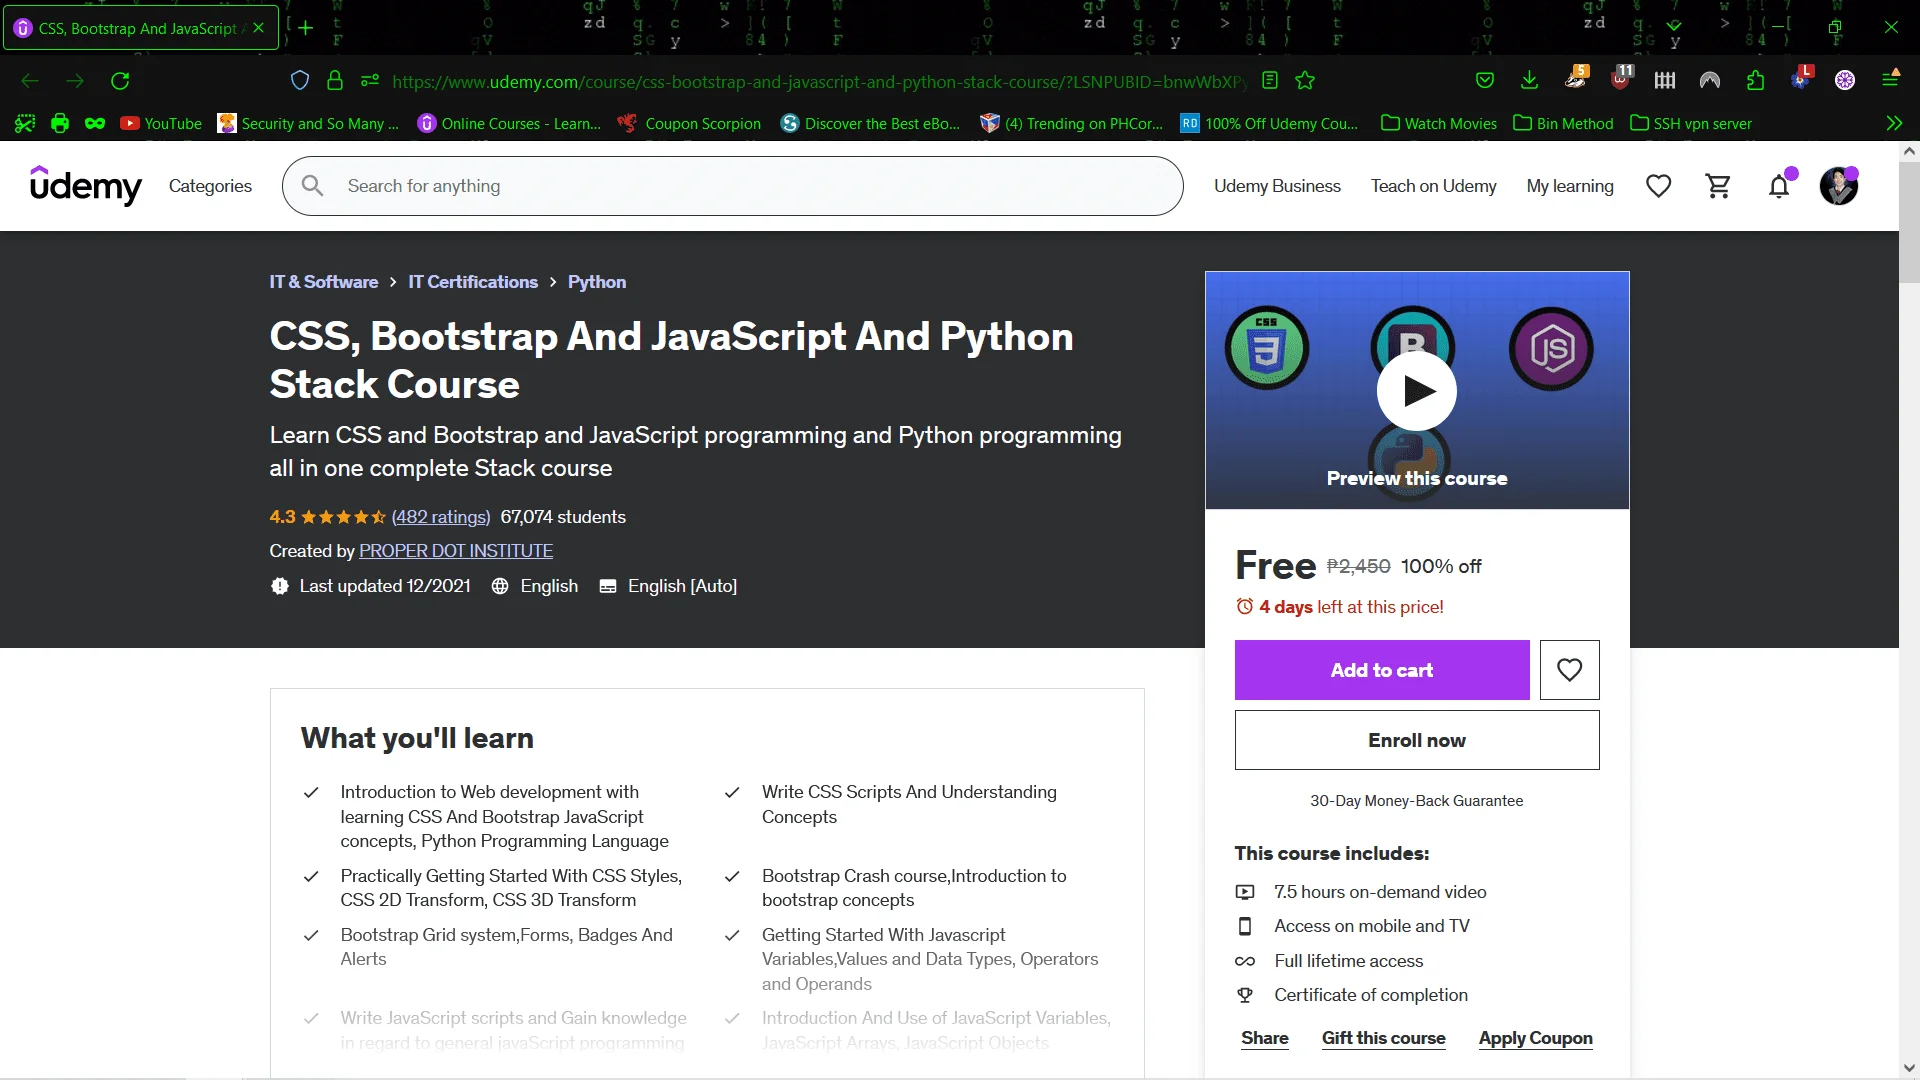Toggle reader view icon in address bar
The width and height of the screenshot is (1920, 1080).
[x=1270, y=81]
